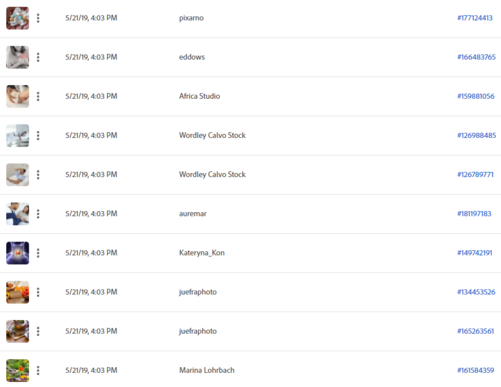Select the Kateryna_Kon glowing anatomy thumbnail
This screenshot has height=387, width=501.
18,253
